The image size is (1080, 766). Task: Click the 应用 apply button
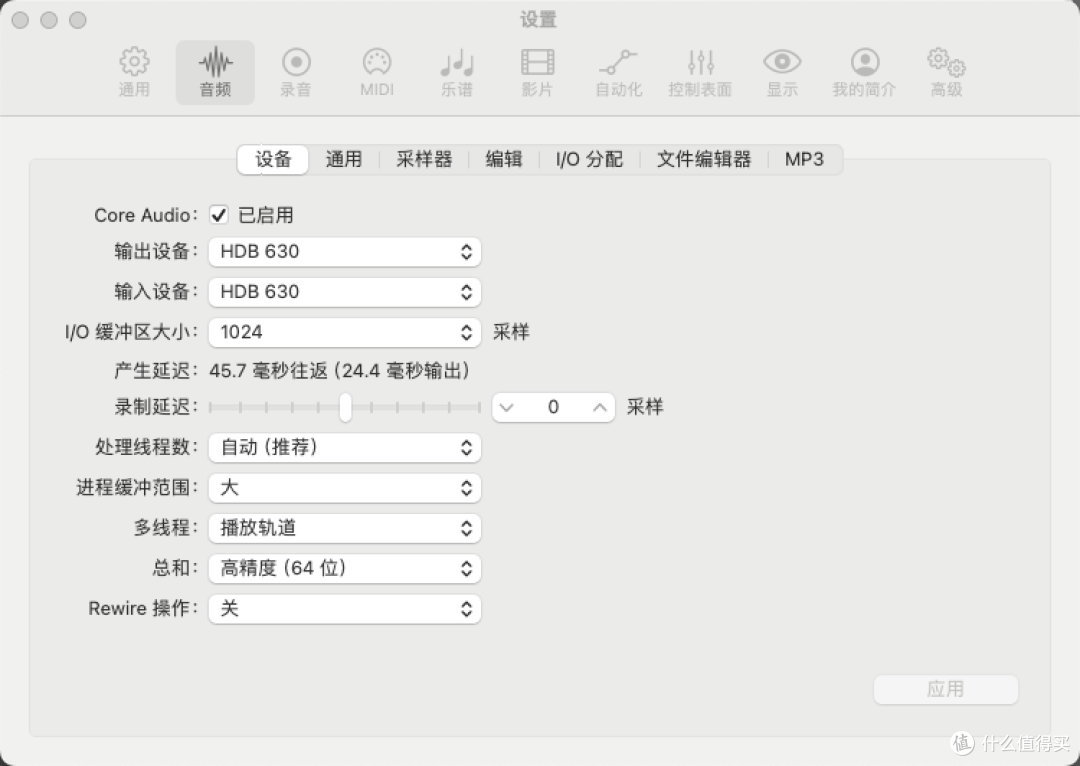(x=945, y=690)
